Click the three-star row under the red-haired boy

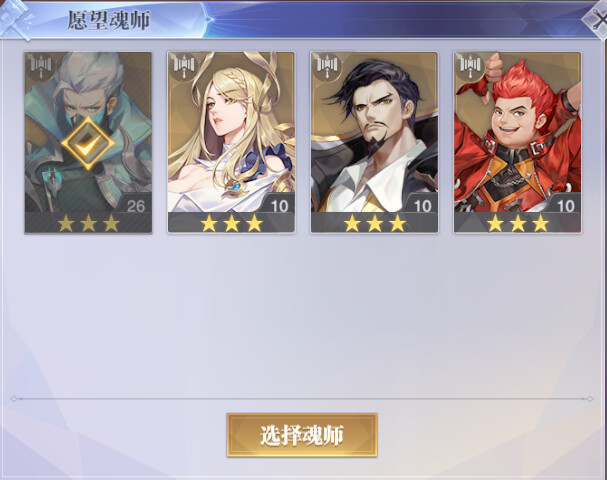tap(518, 223)
